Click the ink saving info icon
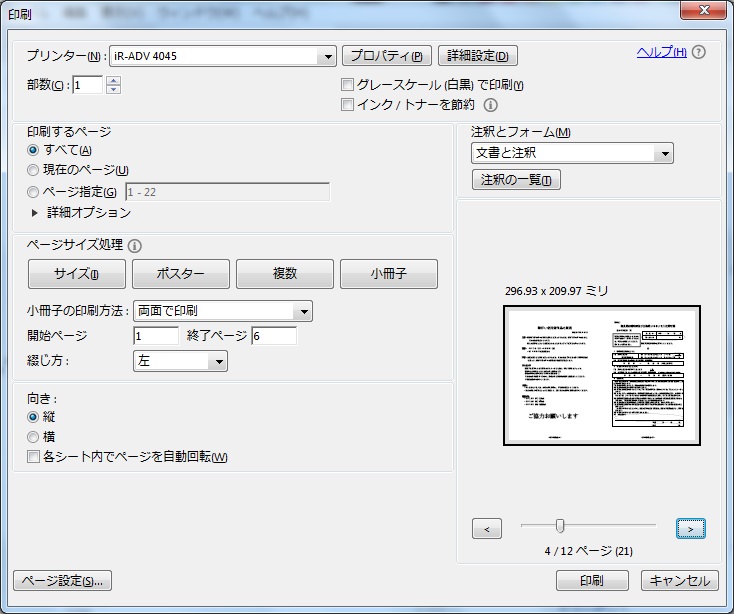 click(491, 105)
